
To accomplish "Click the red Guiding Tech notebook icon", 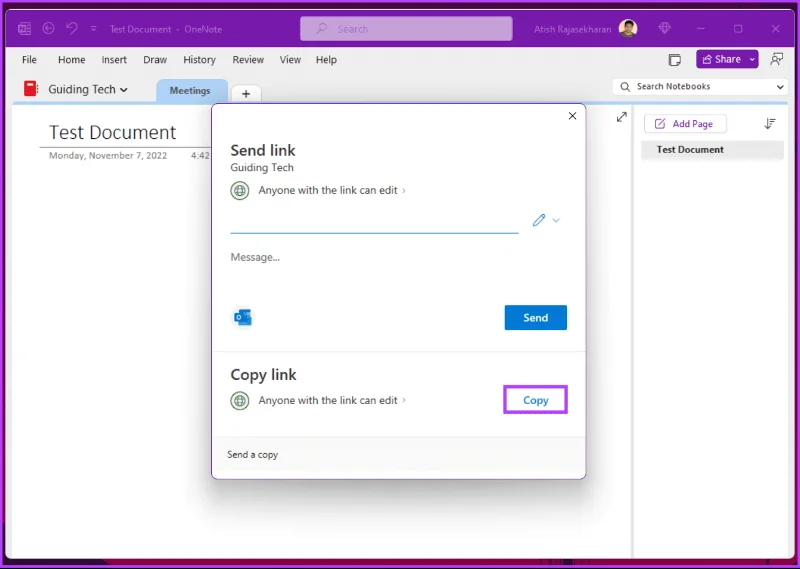I will pyautogui.click(x=31, y=89).
